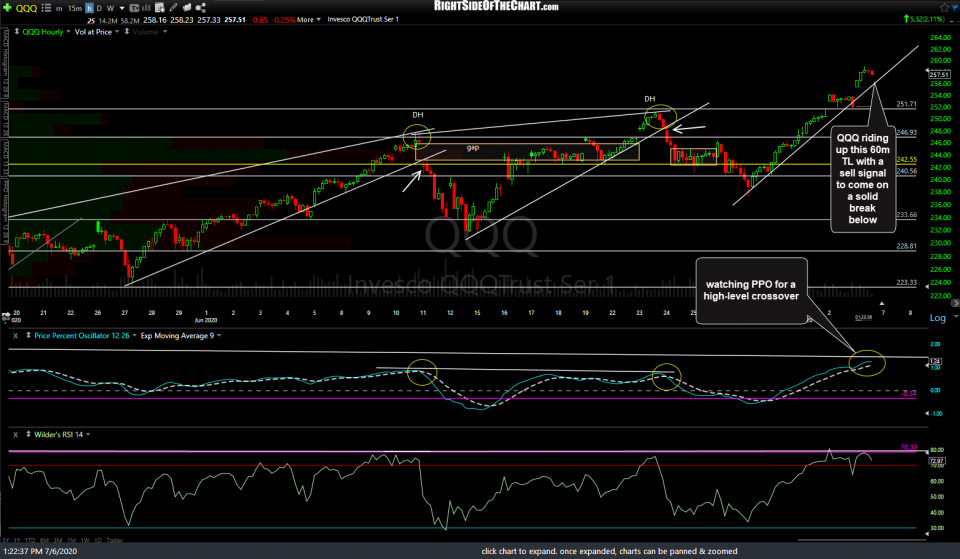Click the yellow 242.55 level label
The image size is (960, 559).
906,159
